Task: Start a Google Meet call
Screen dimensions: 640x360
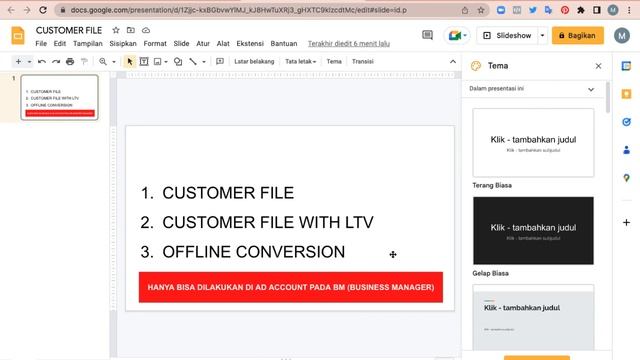Action: (x=457, y=36)
